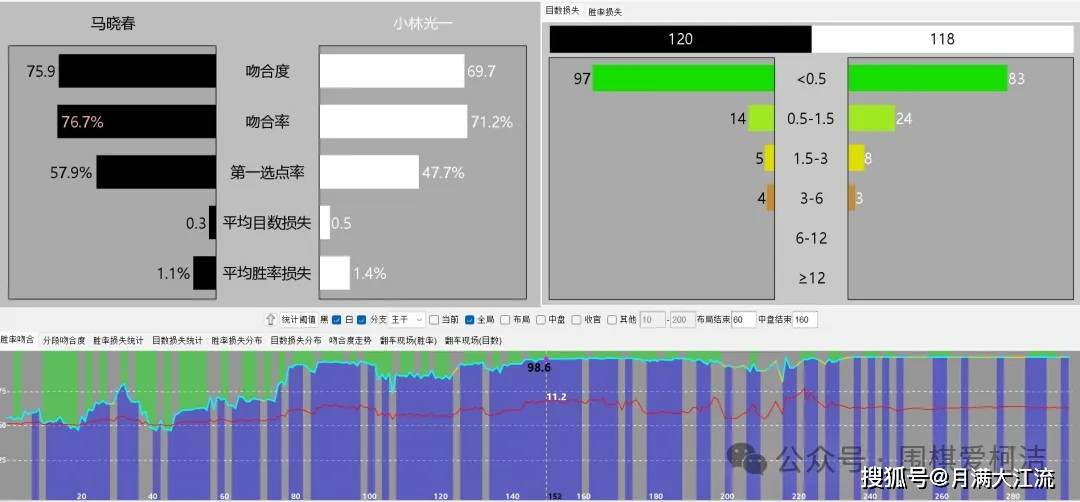Open the 分支 主干 dropdown

coord(407,320)
